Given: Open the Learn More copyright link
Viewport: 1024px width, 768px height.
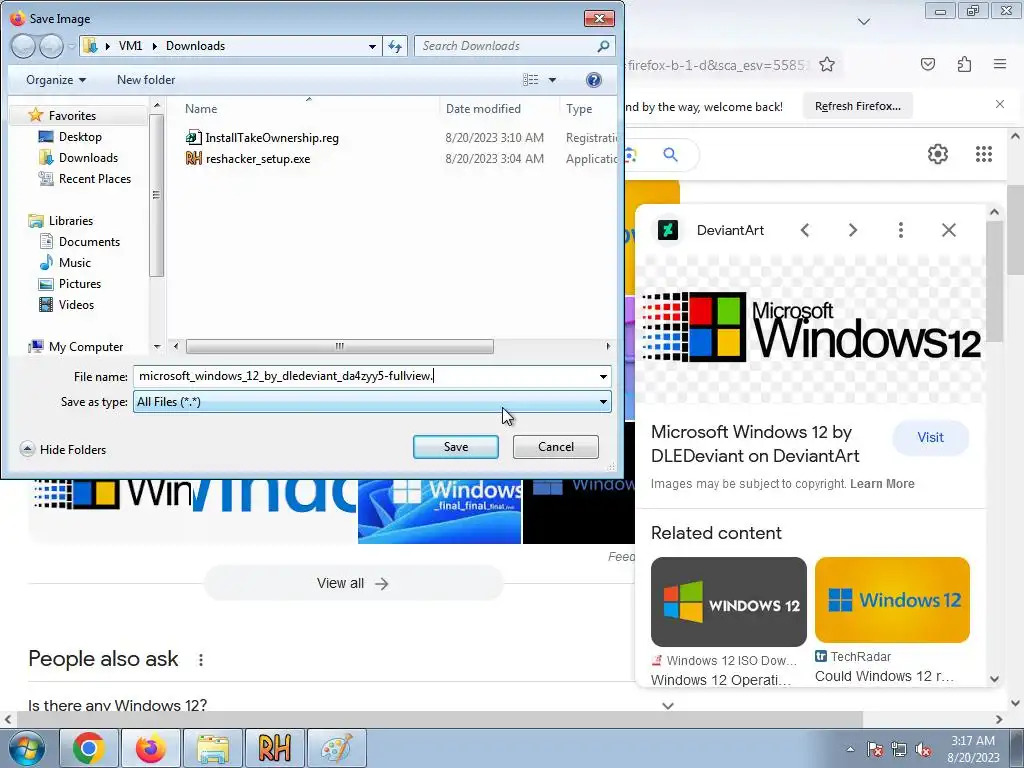Looking at the screenshot, I should coord(882,484).
